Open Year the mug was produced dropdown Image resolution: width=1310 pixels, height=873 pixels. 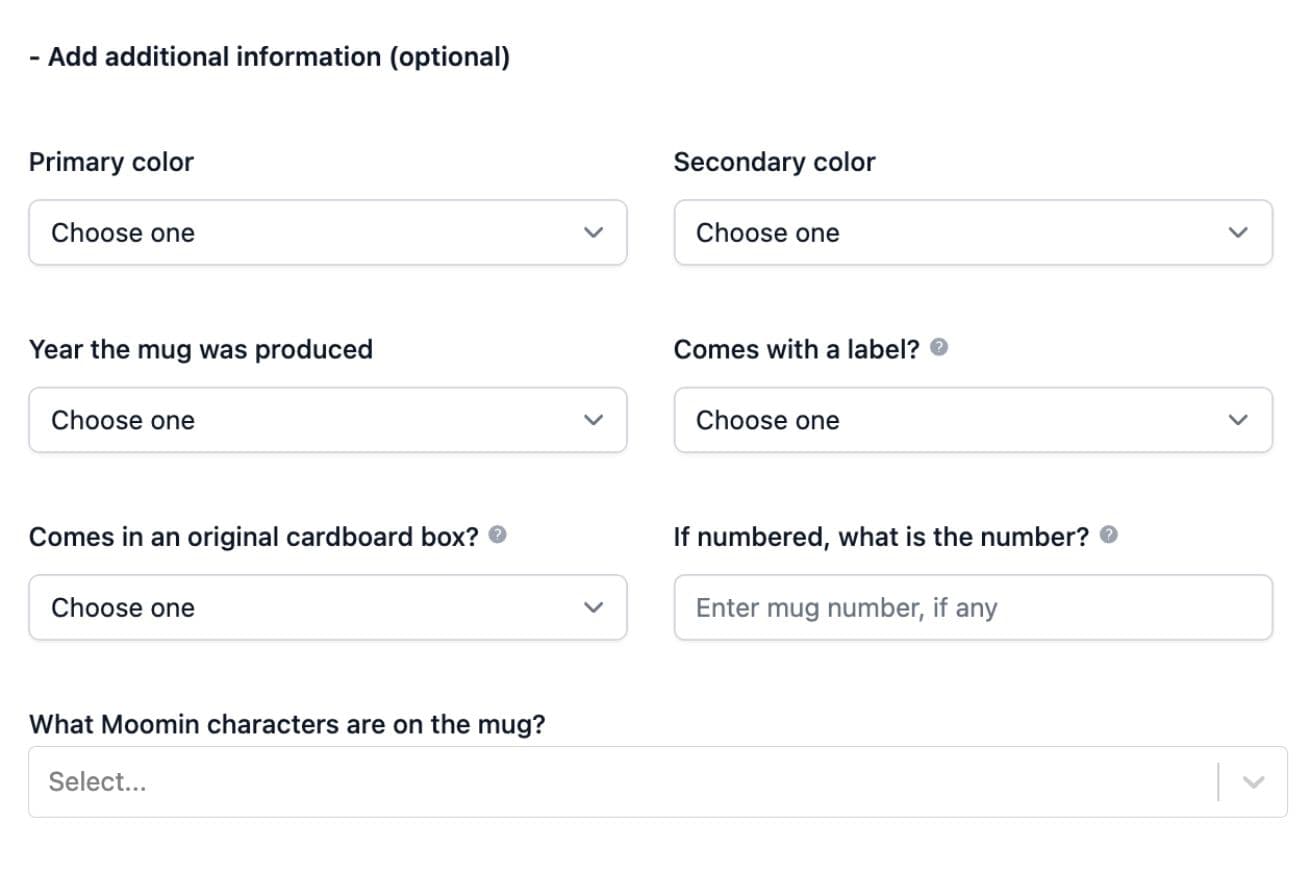click(x=328, y=420)
